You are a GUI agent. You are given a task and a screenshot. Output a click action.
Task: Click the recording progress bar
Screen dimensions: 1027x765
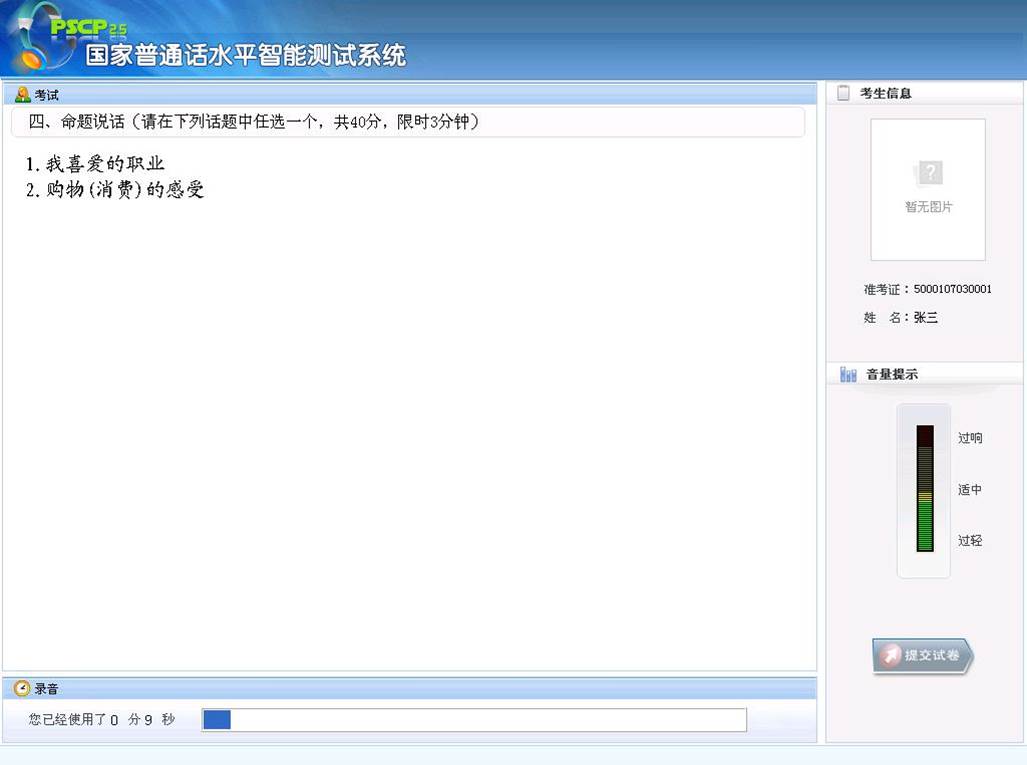pyautogui.click(x=475, y=719)
